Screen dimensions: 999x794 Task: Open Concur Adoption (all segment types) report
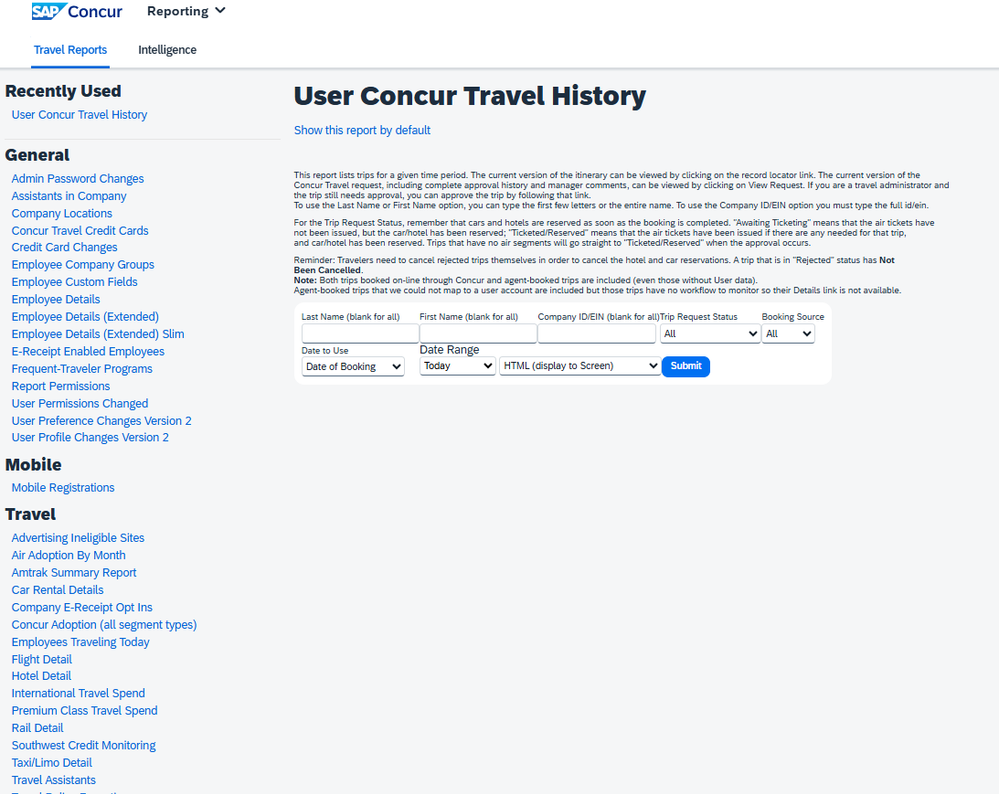[x=104, y=624]
